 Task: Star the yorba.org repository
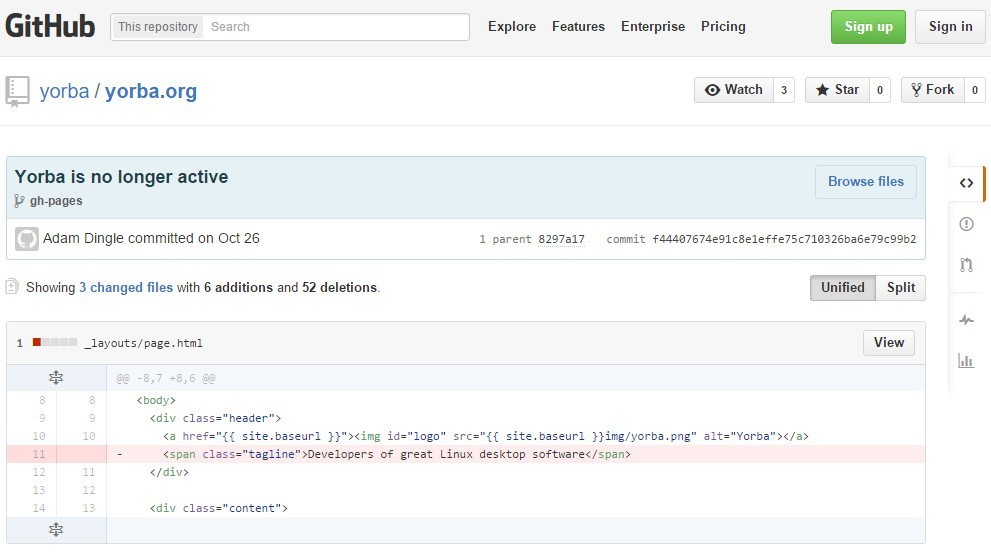click(837, 90)
